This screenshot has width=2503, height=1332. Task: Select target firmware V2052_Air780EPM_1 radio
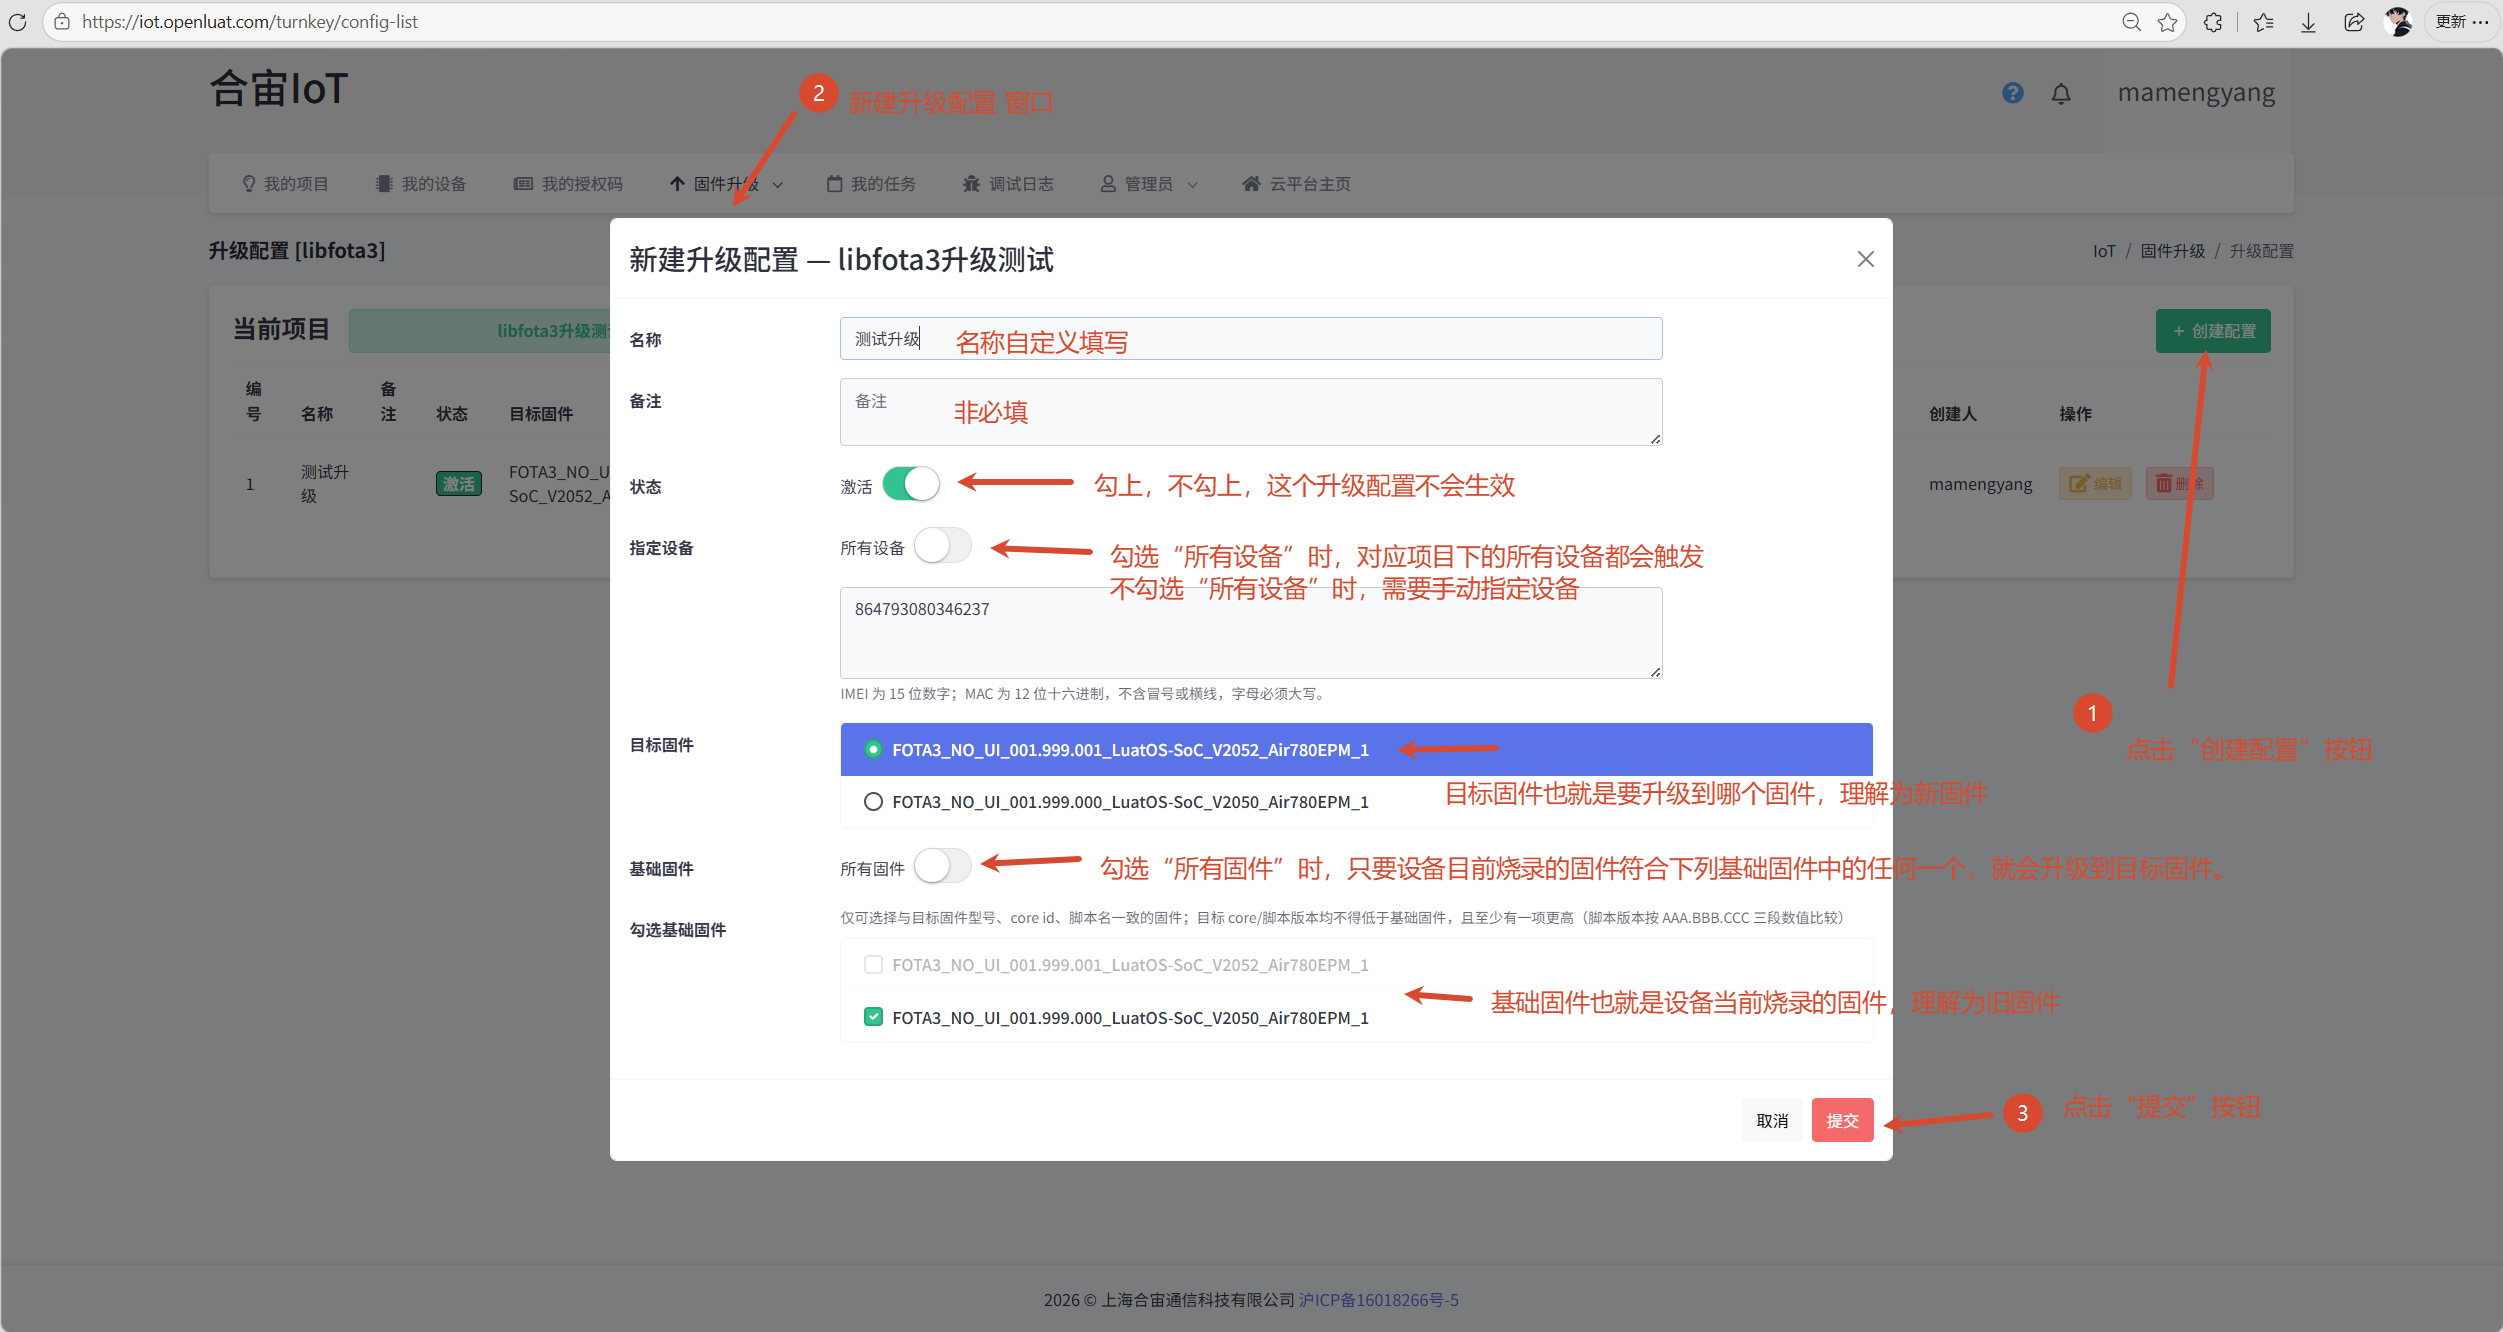(873, 749)
